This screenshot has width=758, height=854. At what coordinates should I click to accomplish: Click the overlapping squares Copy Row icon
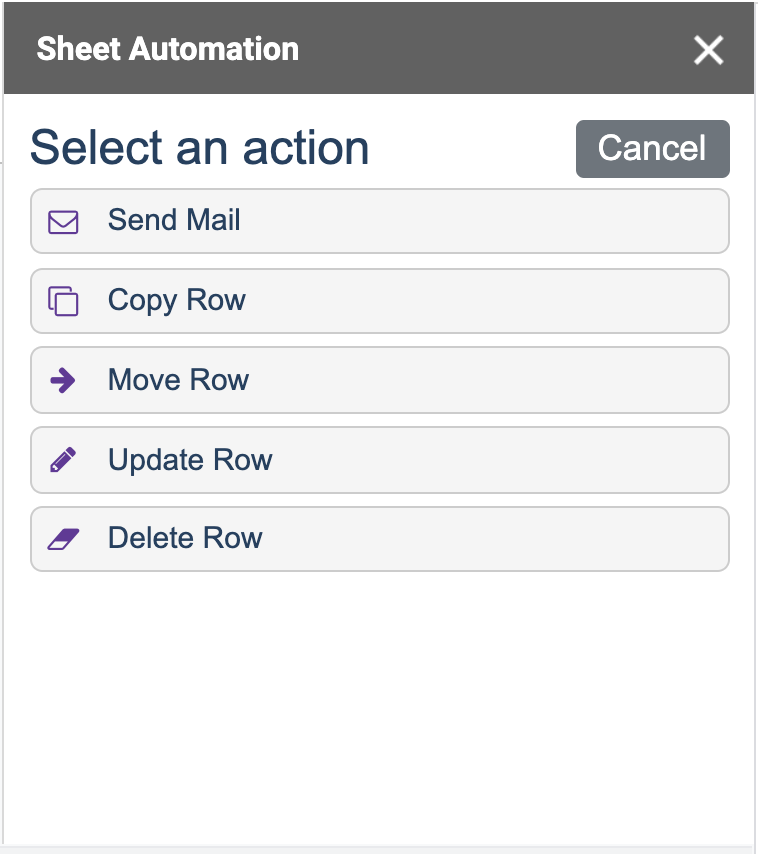pyautogui.click(x=63, y=301)
